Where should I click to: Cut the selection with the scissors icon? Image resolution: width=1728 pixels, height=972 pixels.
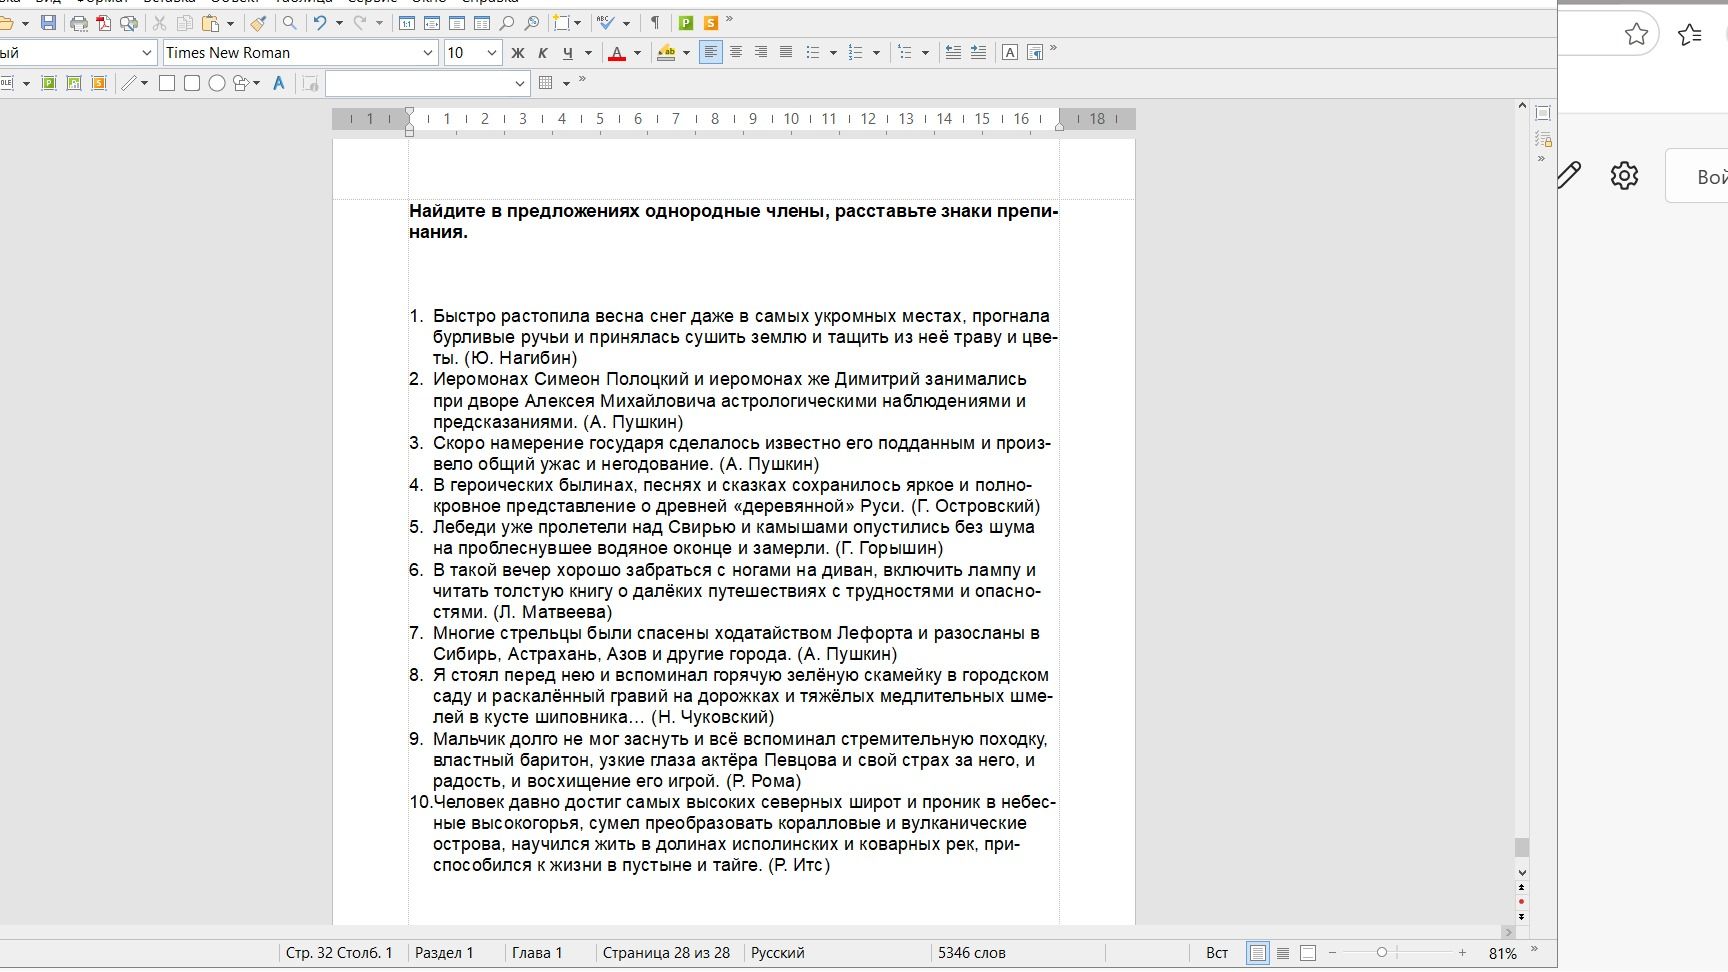(159, 23)
